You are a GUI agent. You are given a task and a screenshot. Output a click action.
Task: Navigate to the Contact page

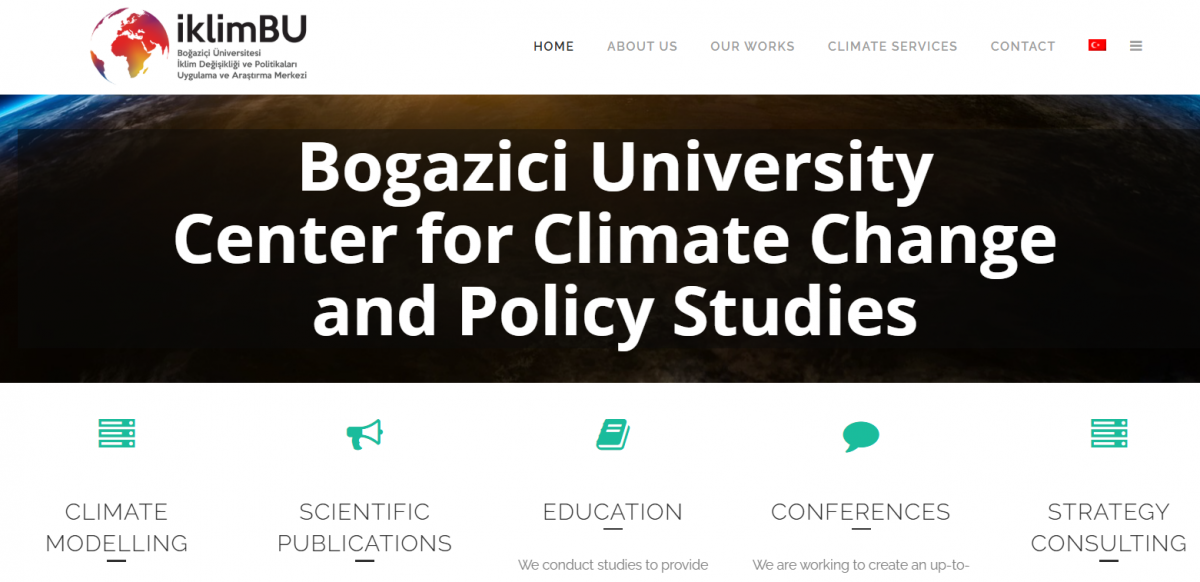coord(1023,47)
